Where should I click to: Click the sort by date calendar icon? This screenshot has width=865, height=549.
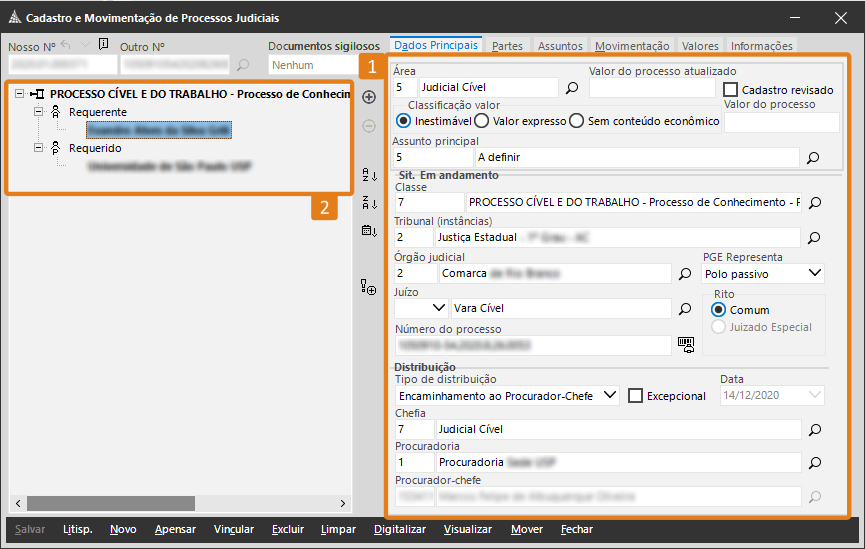point(369,231)
